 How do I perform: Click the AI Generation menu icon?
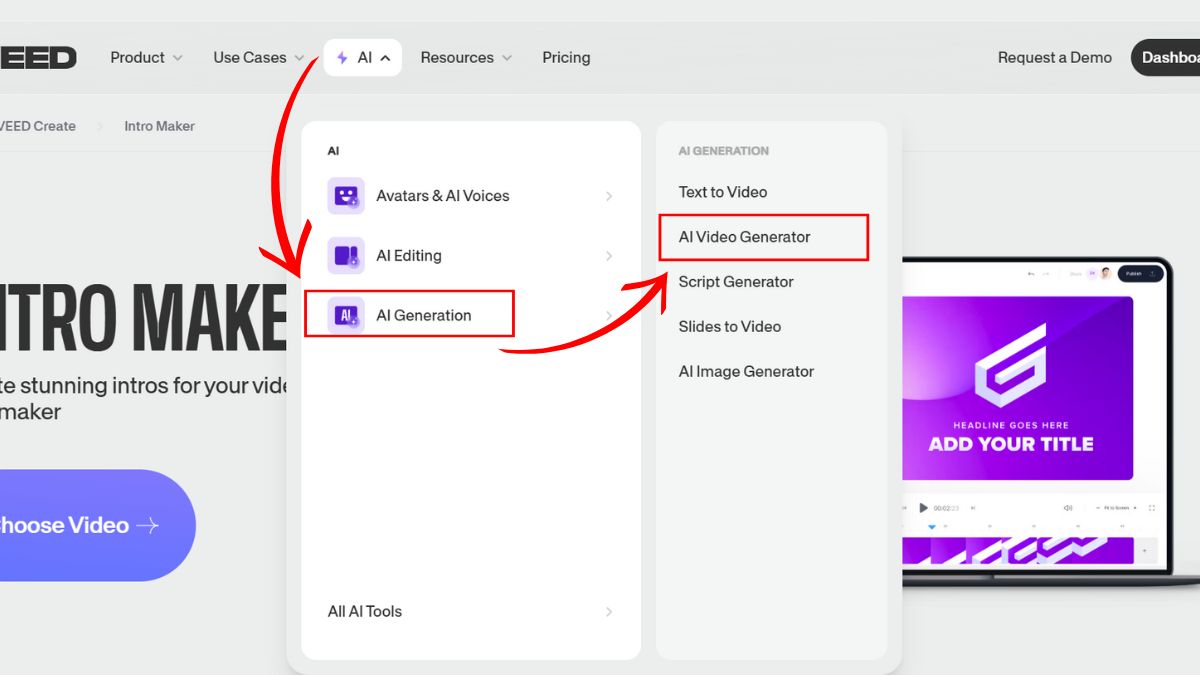coord(346,315)
